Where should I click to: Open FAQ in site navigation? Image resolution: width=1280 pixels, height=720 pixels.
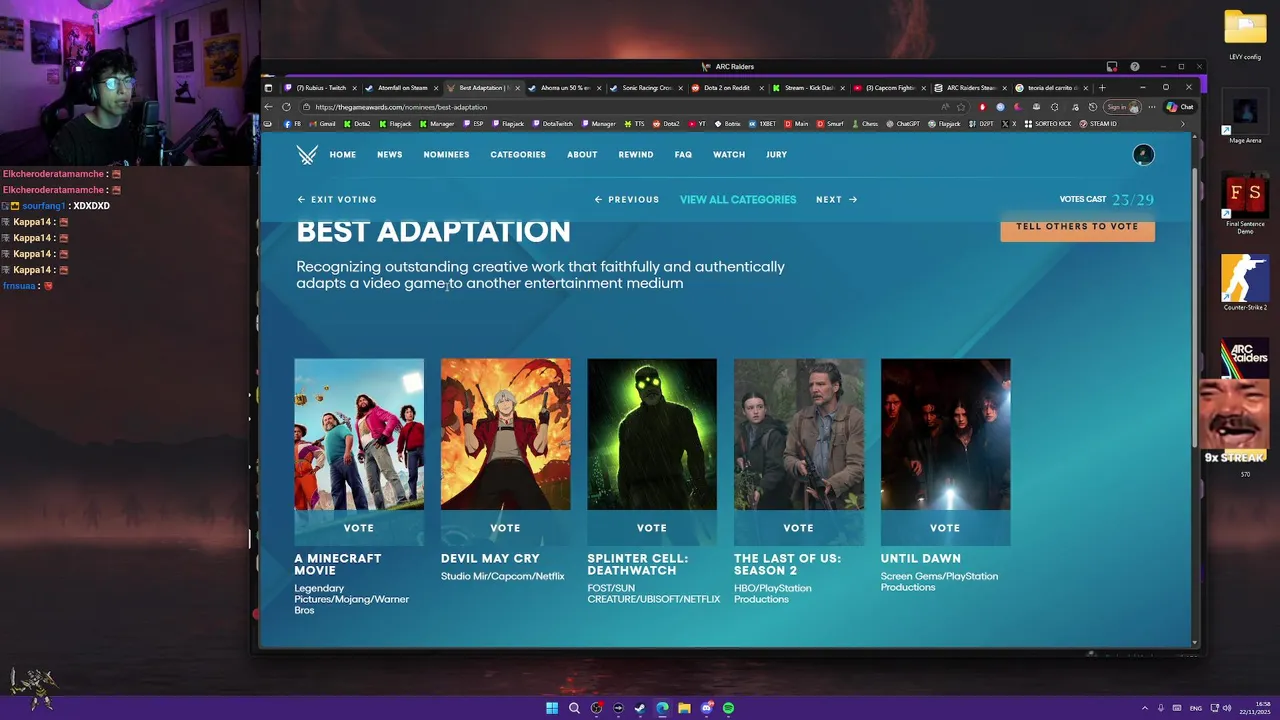tap(683, 155)
